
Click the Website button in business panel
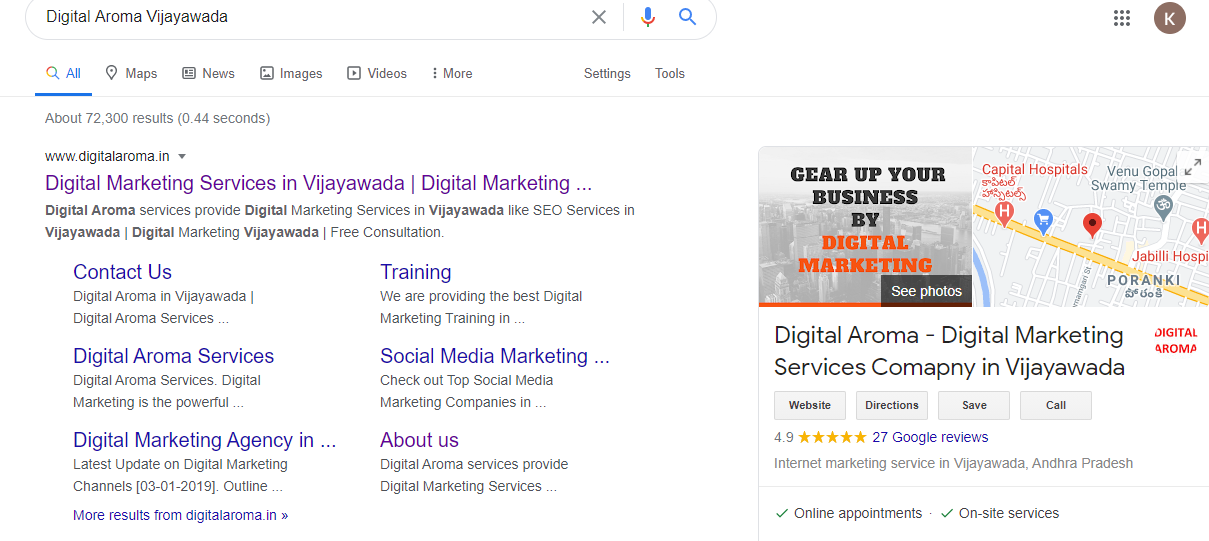click(810, 405)
